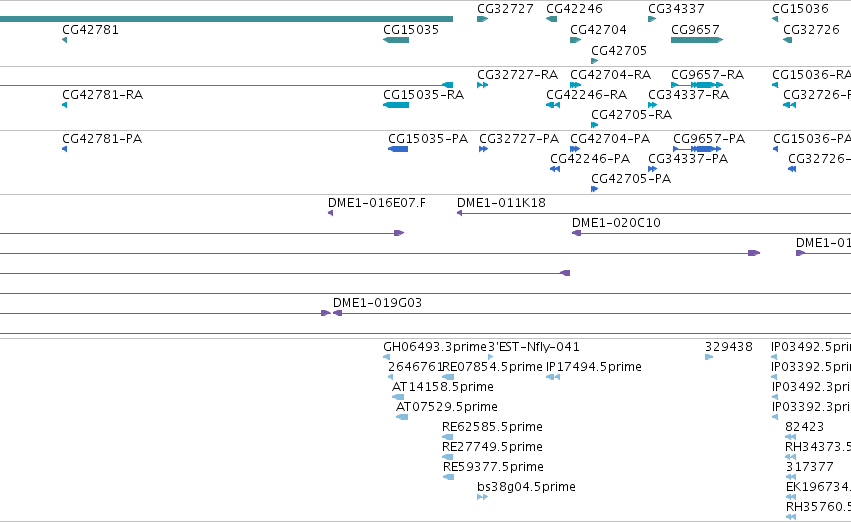Open the CG32726 gene label
The height and width of the screenshot is (522, 851).
(x=811, y=30)
